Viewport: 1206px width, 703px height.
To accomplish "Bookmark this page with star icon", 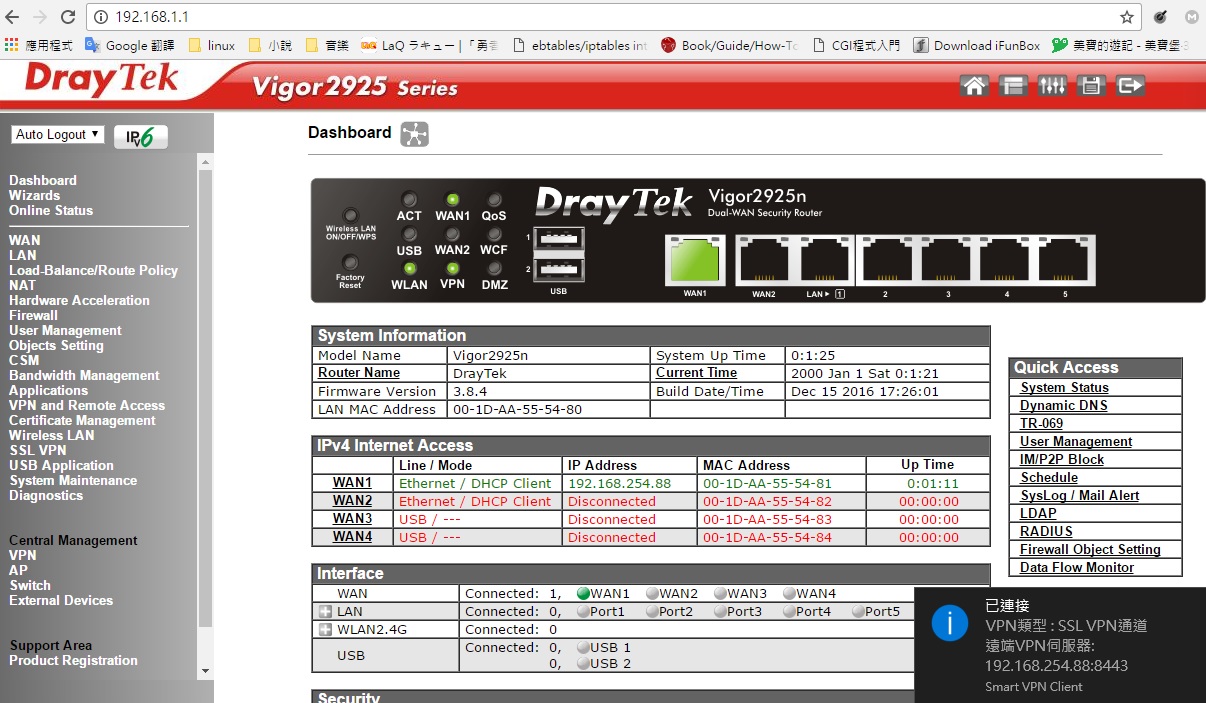I will (1127, 17).
